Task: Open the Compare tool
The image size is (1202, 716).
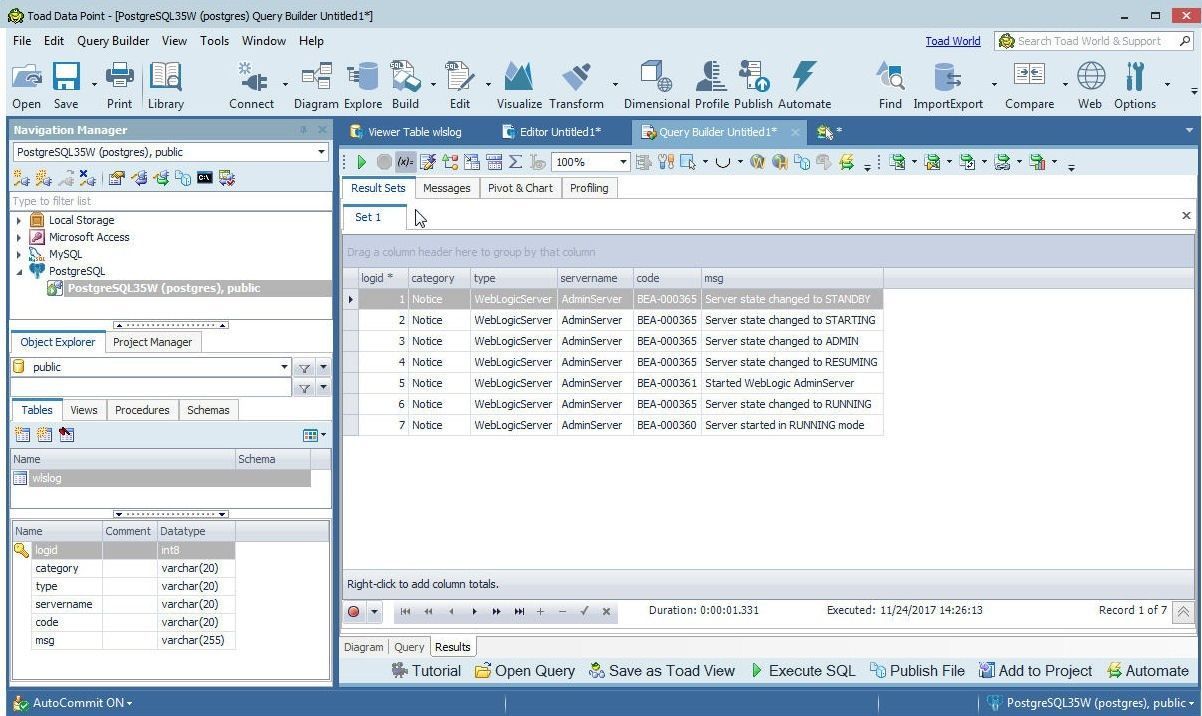Action: tap(1029, 85)
